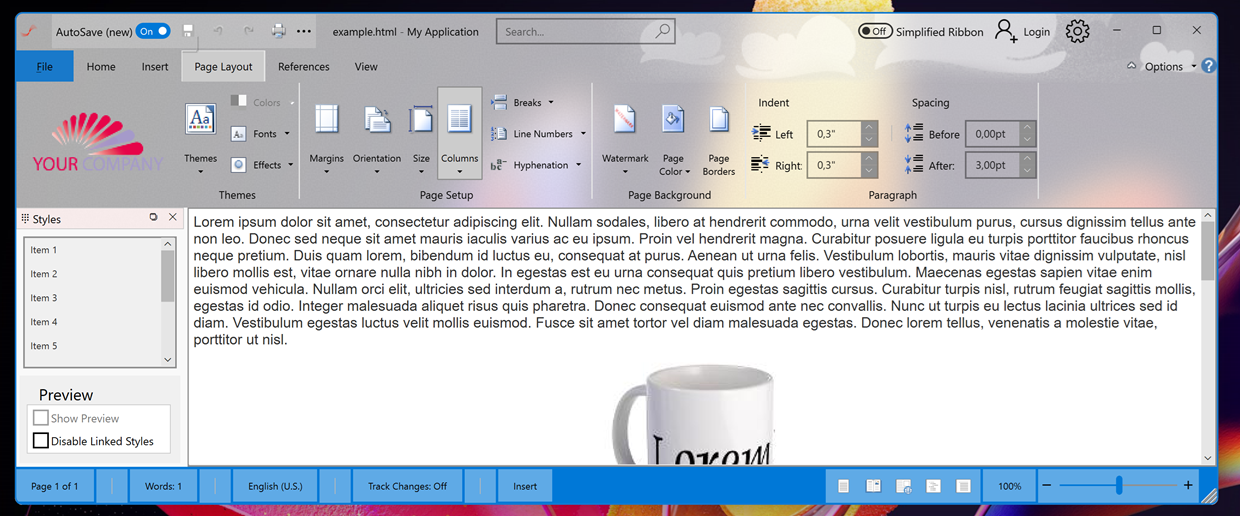Image resolution: width=1240 pixels, height=516 pixels.
Task: Click the Hyphenation icon
Action: point(499,165)
